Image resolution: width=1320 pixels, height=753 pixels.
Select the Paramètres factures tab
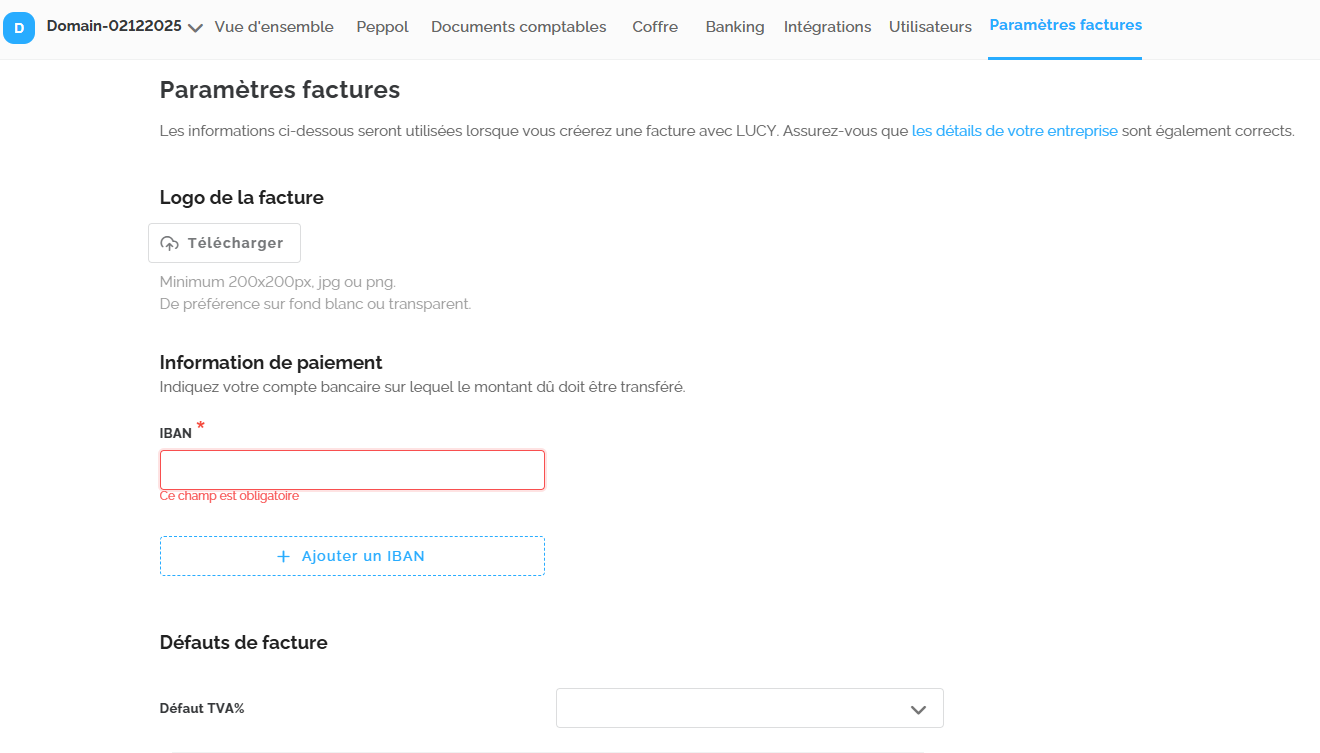point(1065,25)
